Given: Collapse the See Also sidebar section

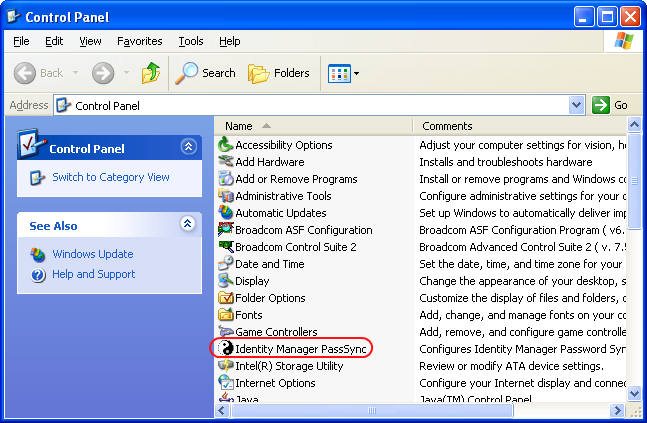Looking at the screenshot, I should coord(188,224).
